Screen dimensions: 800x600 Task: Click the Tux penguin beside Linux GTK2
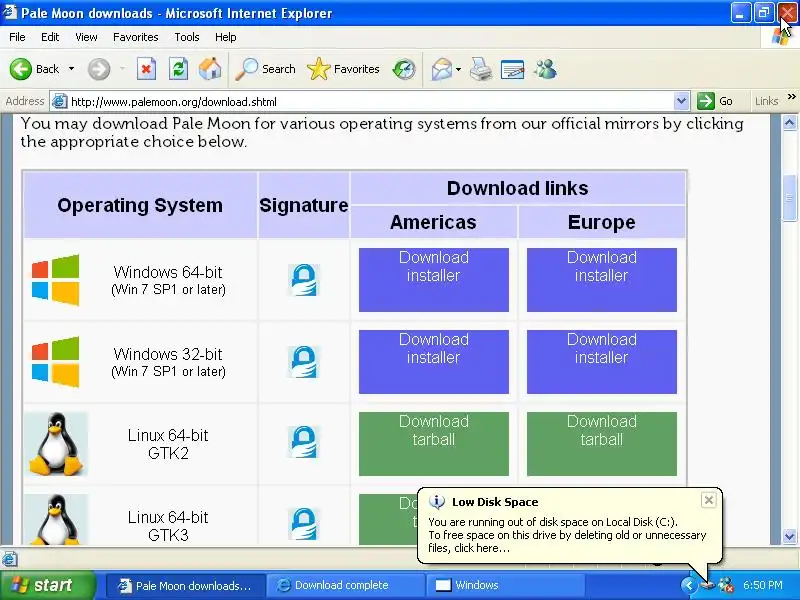(x=56, y=444)
